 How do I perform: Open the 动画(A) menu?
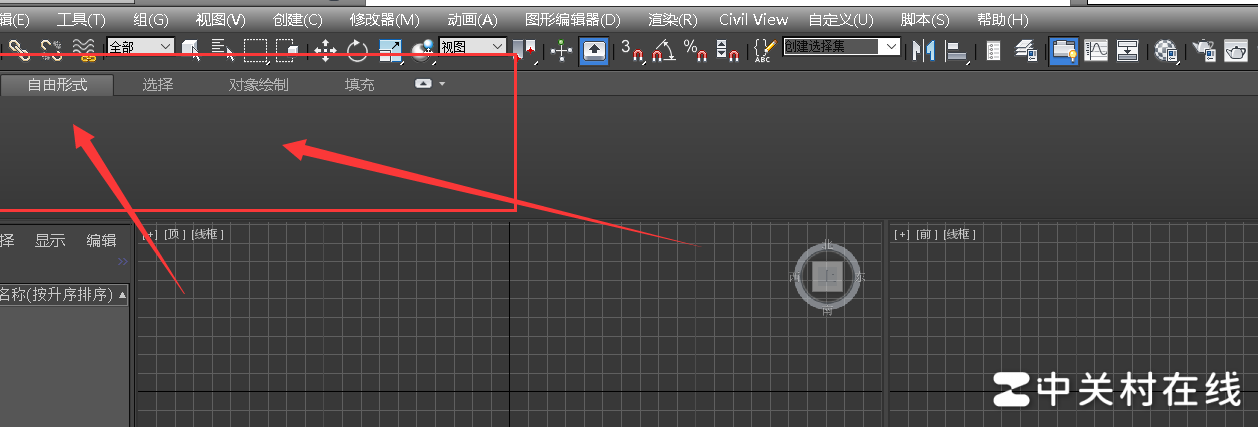pyautogui.click(x=473, y=19)
